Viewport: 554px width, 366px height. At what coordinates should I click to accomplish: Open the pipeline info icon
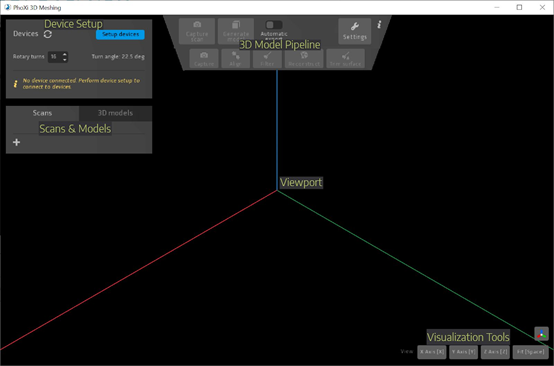pyautogui.click(x=379, y=24)
